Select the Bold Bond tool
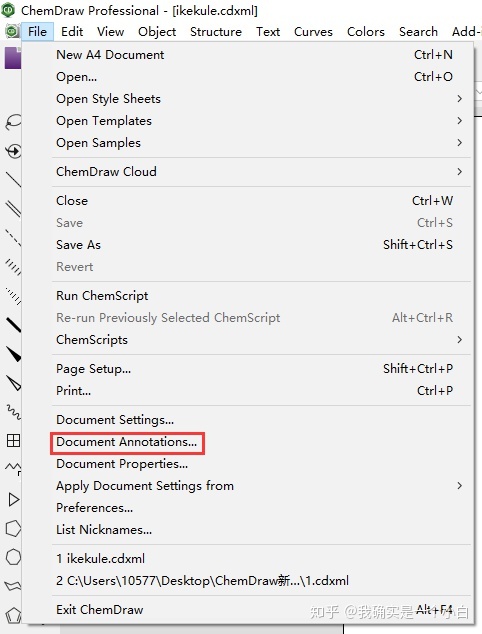This screenshot has width=482, height=634. 13,325
